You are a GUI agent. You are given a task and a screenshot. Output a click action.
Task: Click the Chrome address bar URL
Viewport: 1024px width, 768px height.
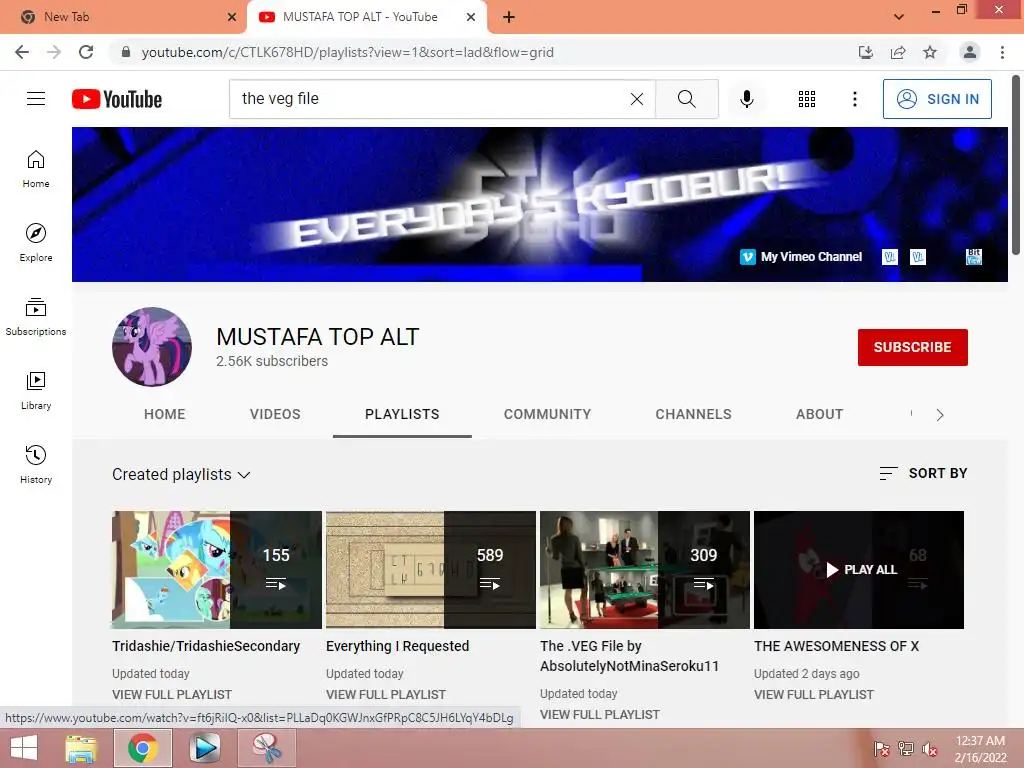tap(347, 52)
